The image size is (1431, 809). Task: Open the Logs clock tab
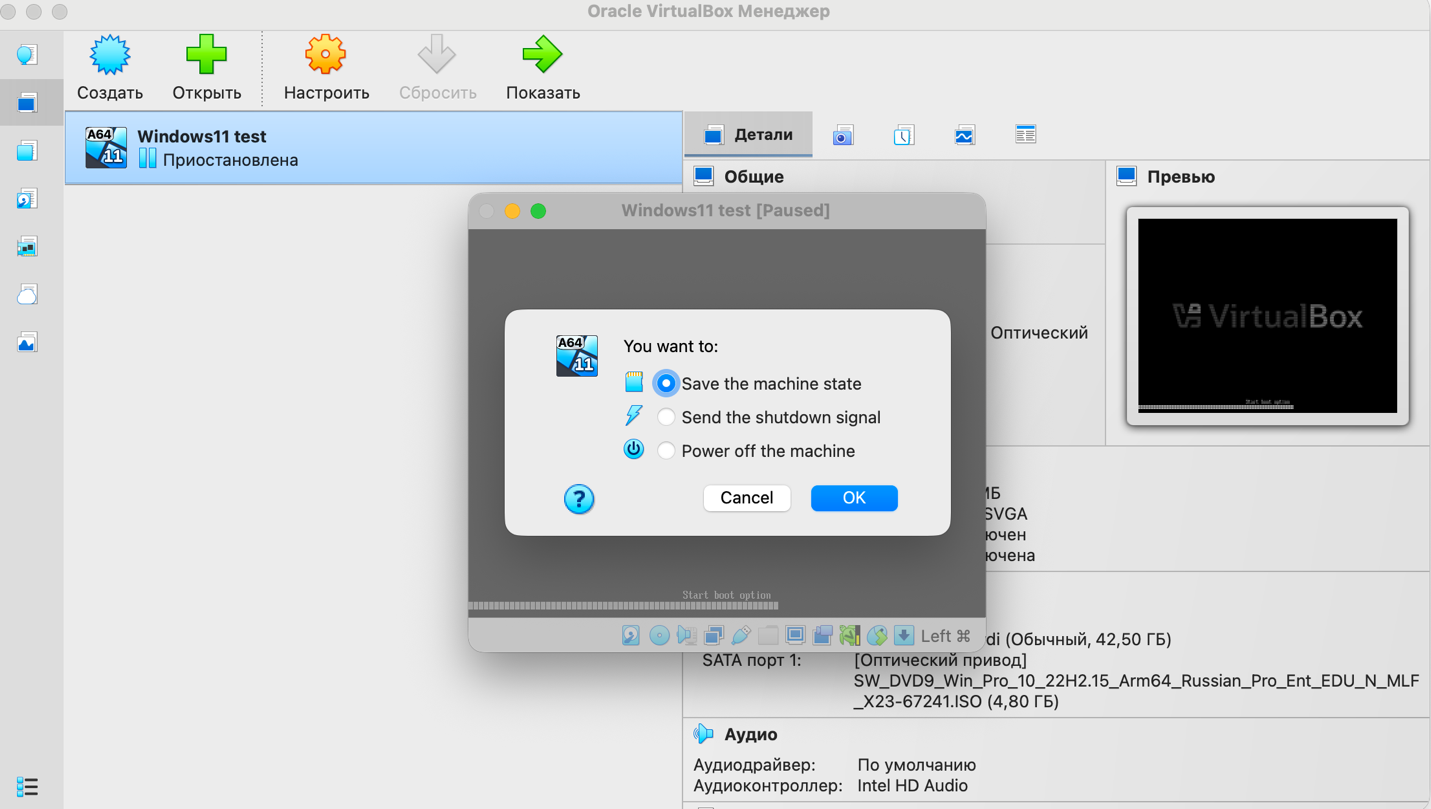pos(903,135)
